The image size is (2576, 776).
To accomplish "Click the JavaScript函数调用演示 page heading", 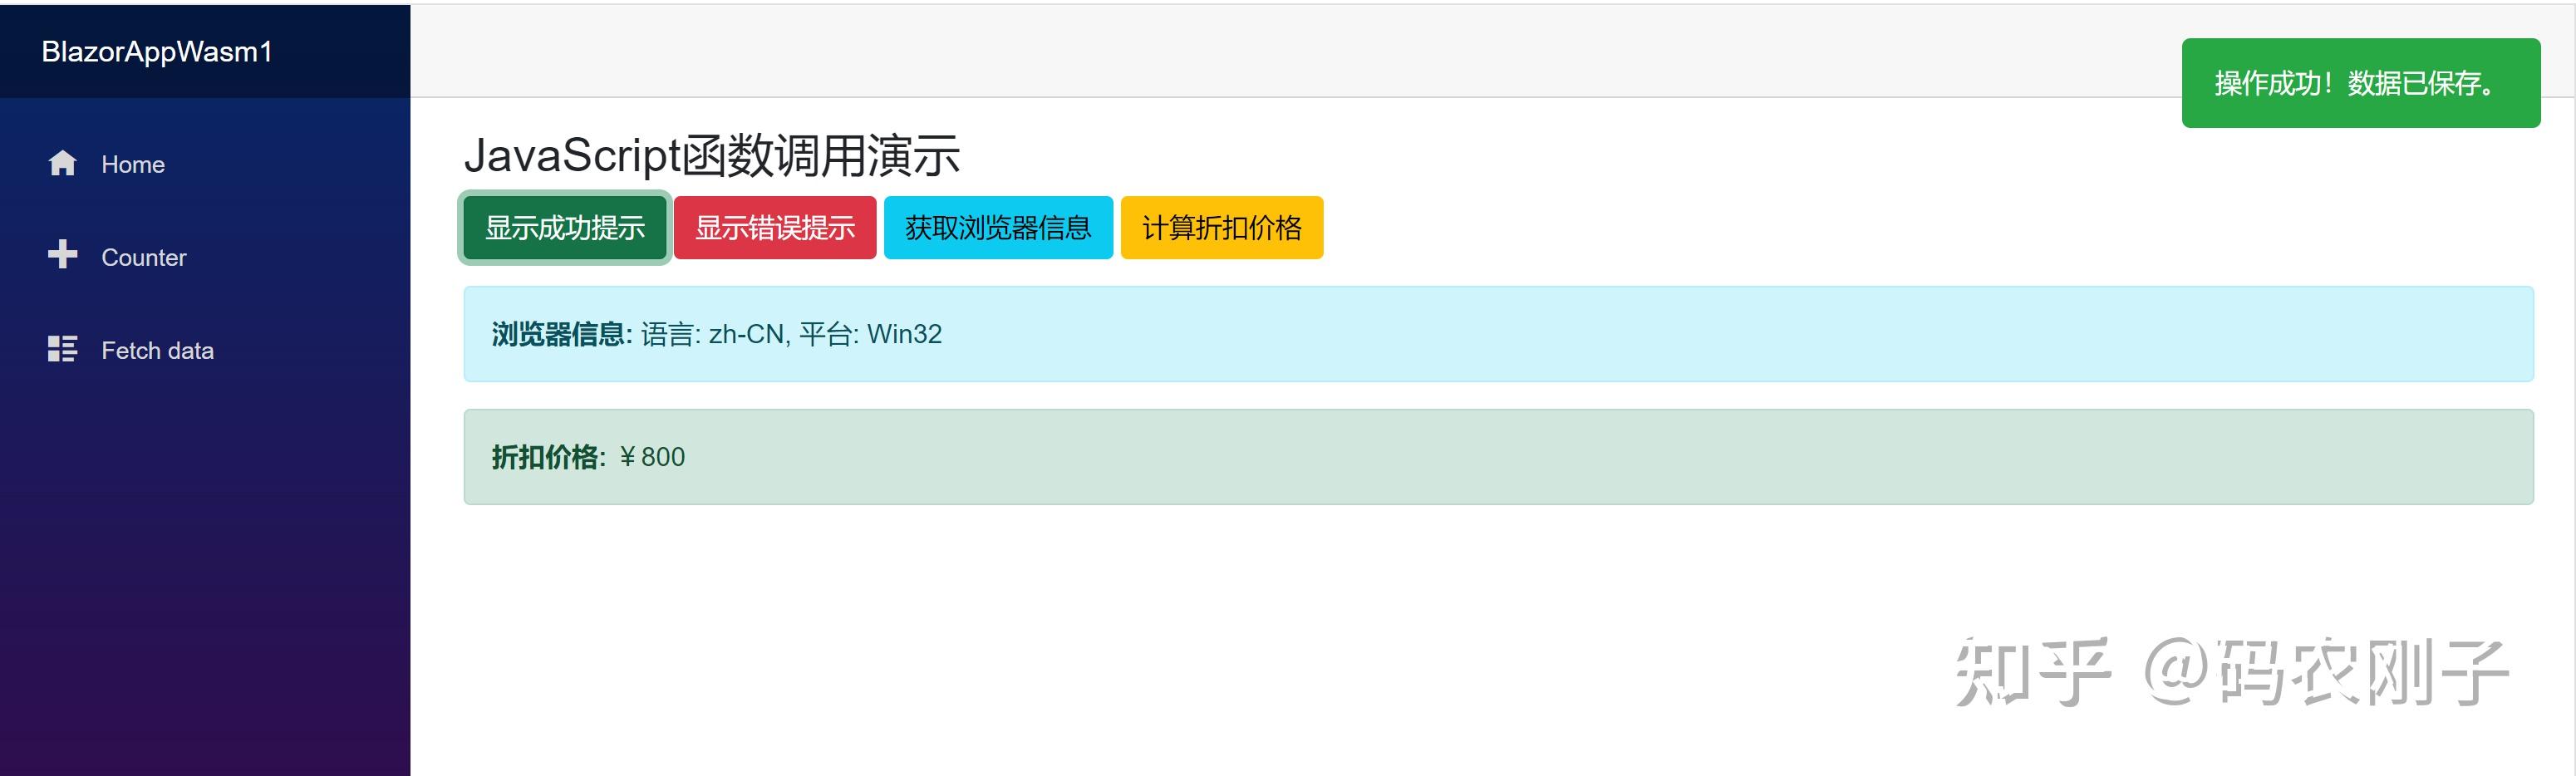I will point(714,155).
